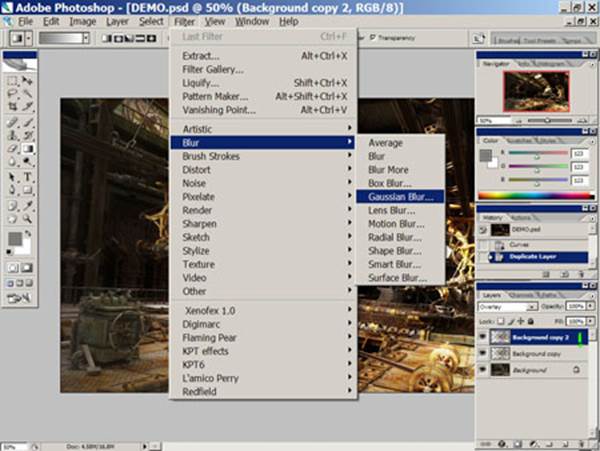
Task: Select the Eraser tool
Action: (x=12, y=148)
